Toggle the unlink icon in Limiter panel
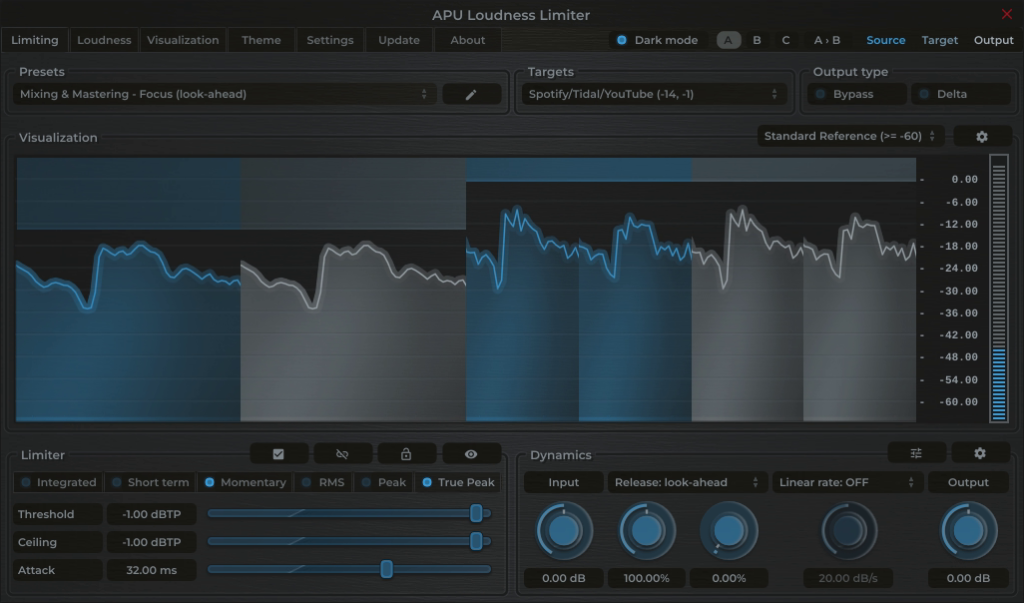The width and height of the screenshot is (1024, 603). (343, 453)
